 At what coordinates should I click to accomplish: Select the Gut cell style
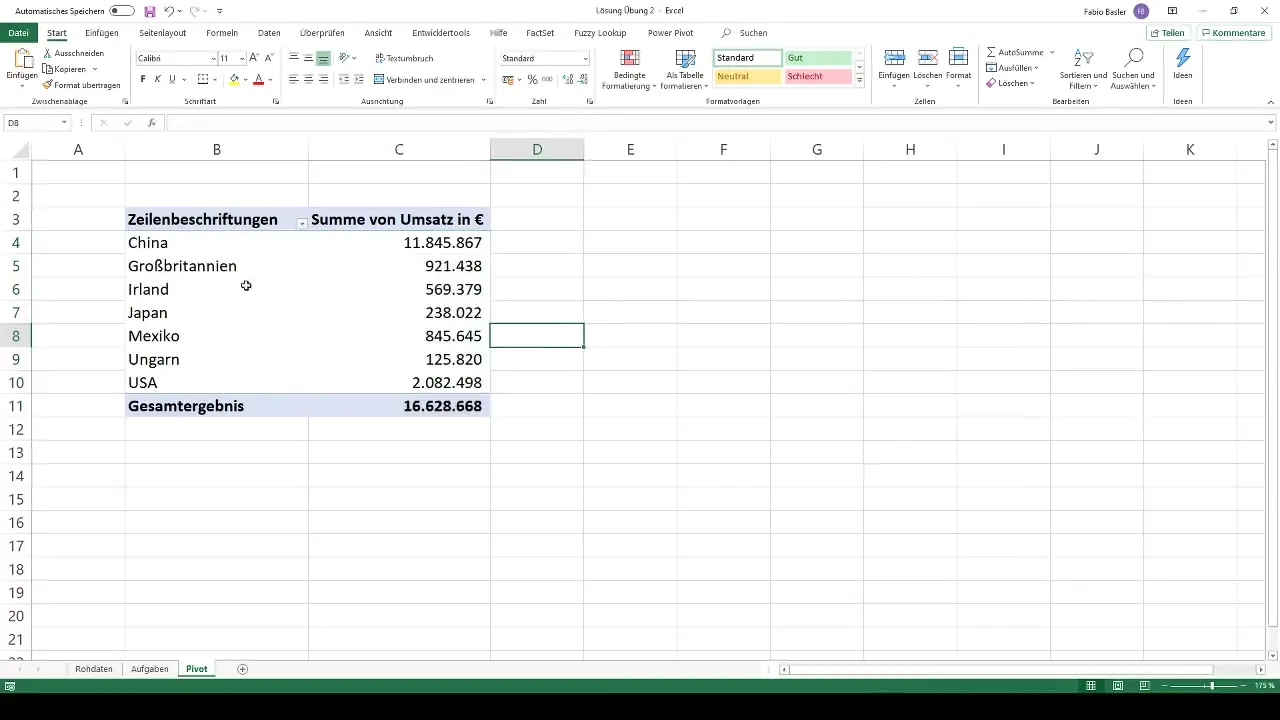pos(817,58)
